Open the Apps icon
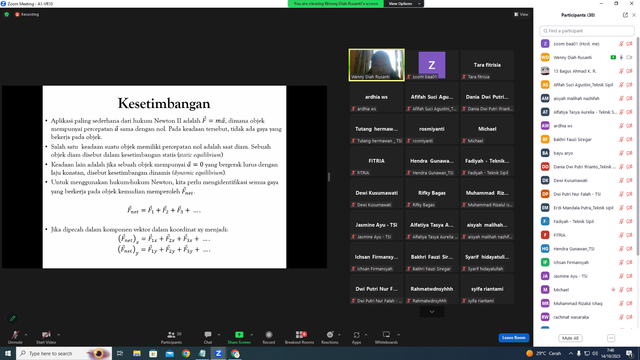The width and height of the screenshot is (640, 360). pyautogui.click(x=356, y=335)
